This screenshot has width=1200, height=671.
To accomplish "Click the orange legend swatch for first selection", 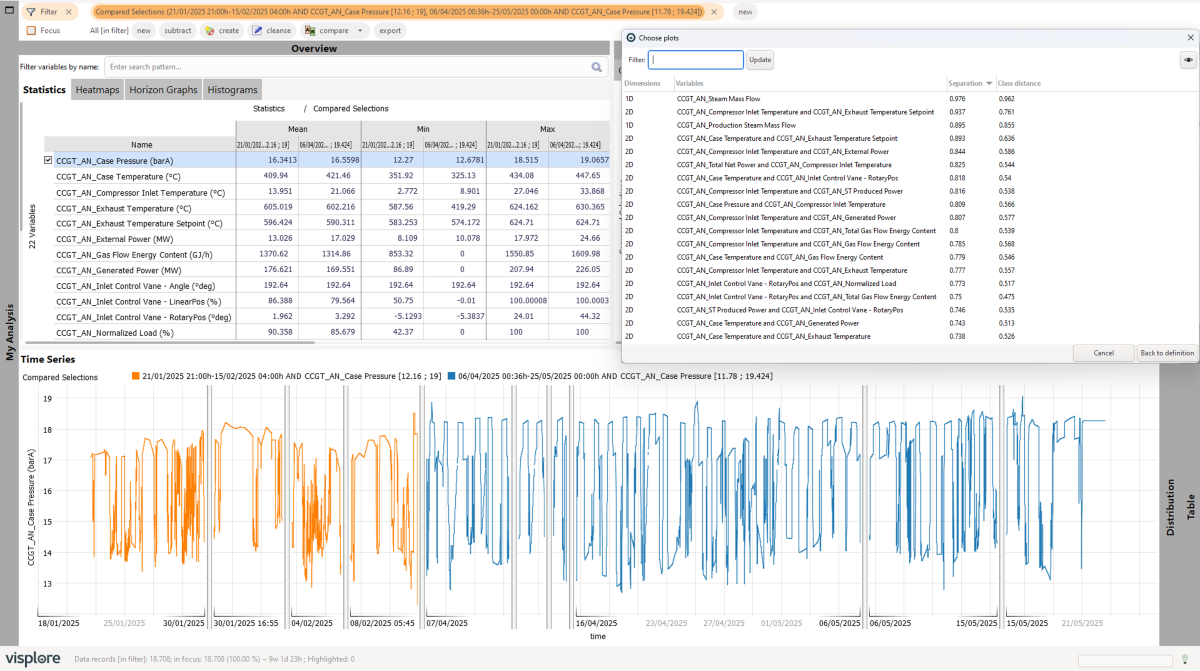I will [135, 377].
